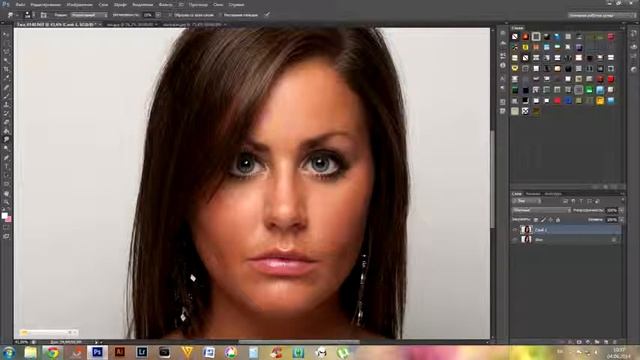Click the background color swatch
640x360 pixels.
point(9,219)
